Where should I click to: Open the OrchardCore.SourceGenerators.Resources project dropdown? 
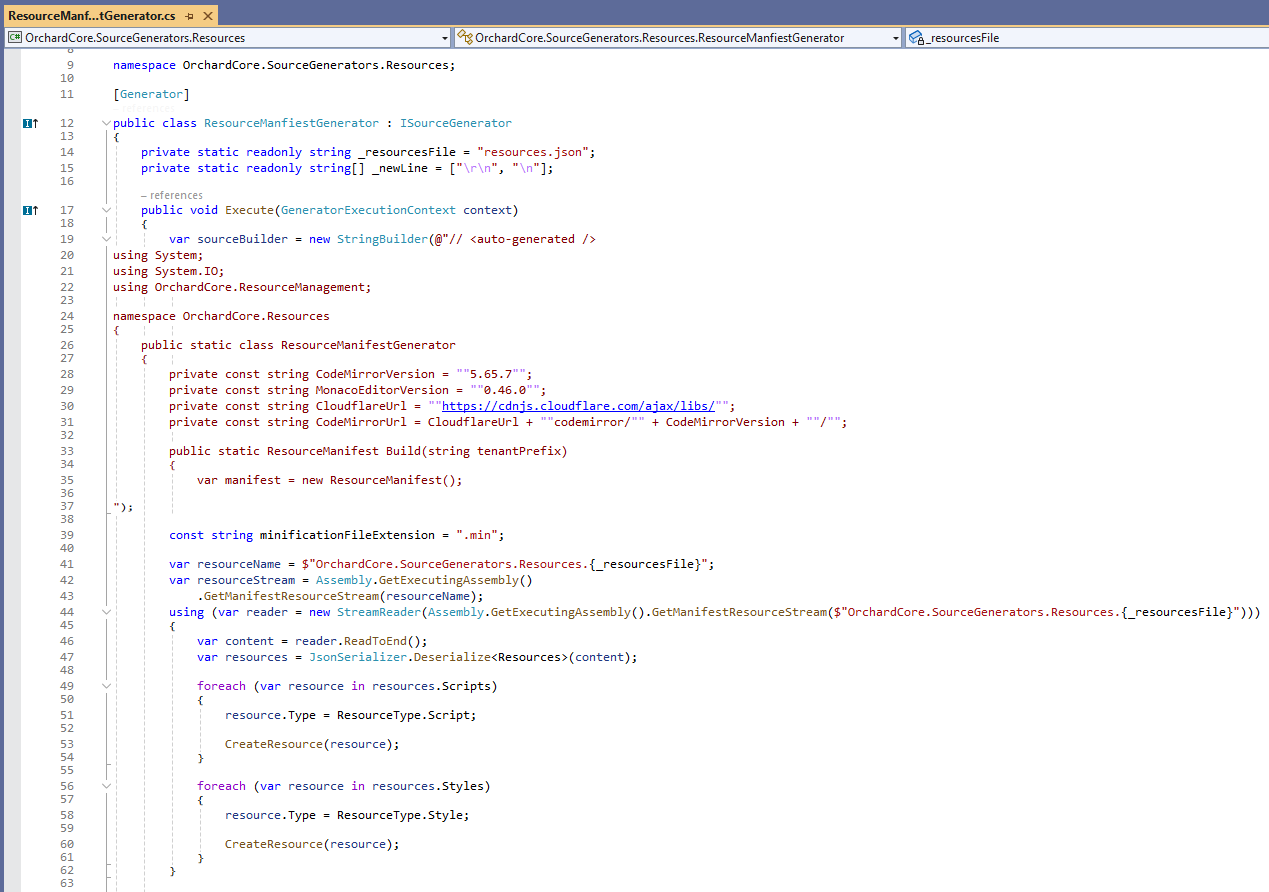point(228,37)
